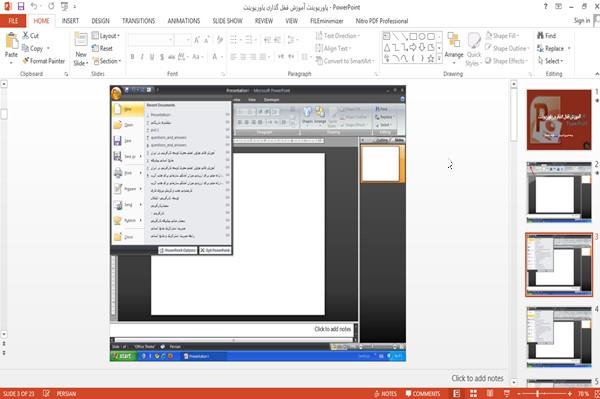This screenshot has height=399, width=600.
Task: Switch to the TRANSITIONS ribbon tab
Action: [139, 21]
